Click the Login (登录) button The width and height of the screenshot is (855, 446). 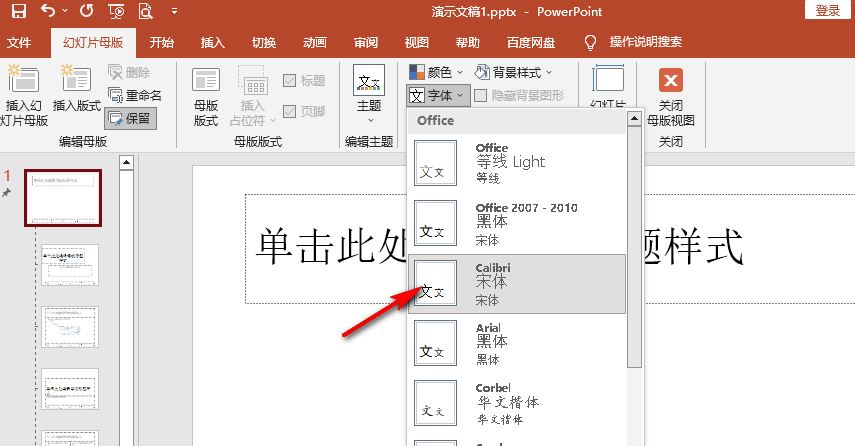827,11
